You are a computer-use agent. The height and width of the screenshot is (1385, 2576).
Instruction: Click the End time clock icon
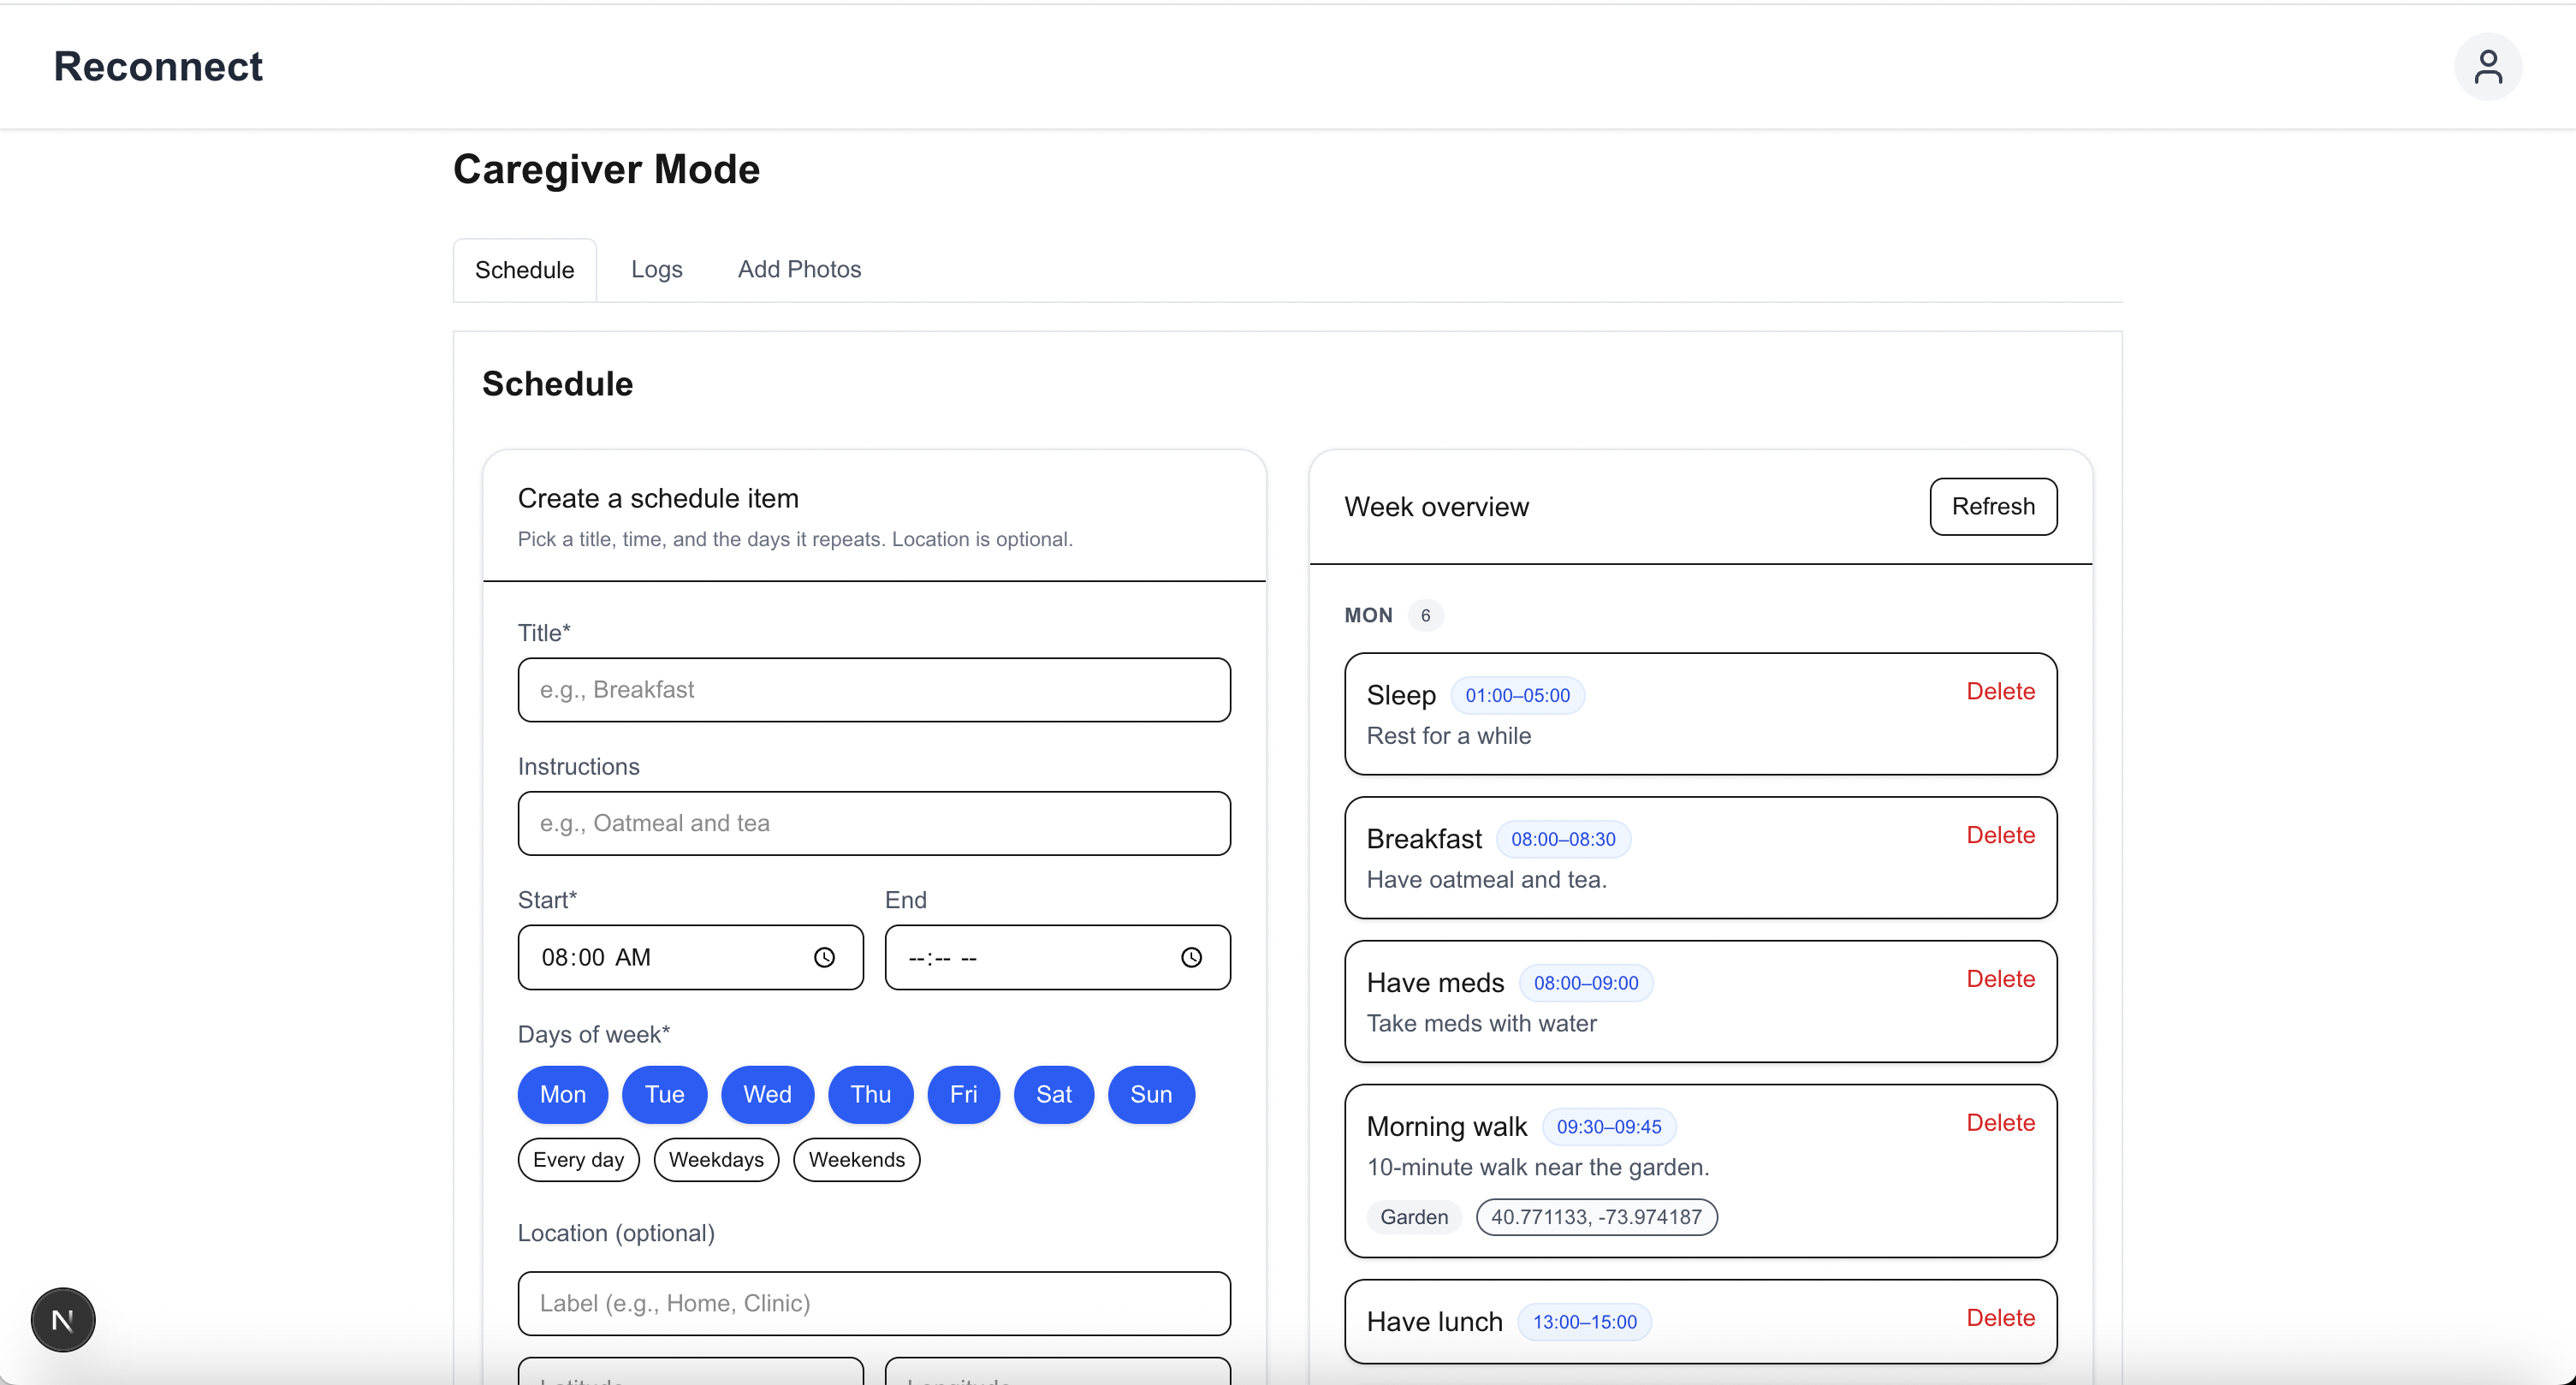[x=1190, y=958]
